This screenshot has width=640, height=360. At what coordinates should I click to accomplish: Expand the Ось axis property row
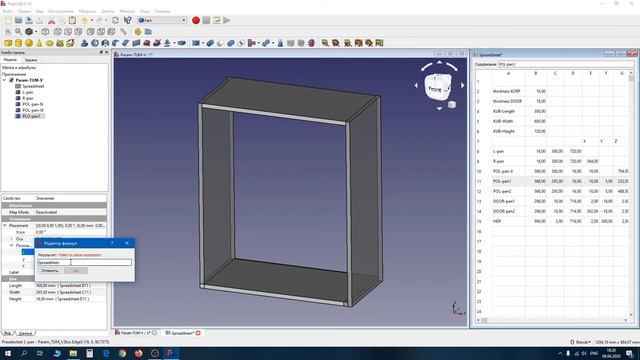click(x=11, y=239)
